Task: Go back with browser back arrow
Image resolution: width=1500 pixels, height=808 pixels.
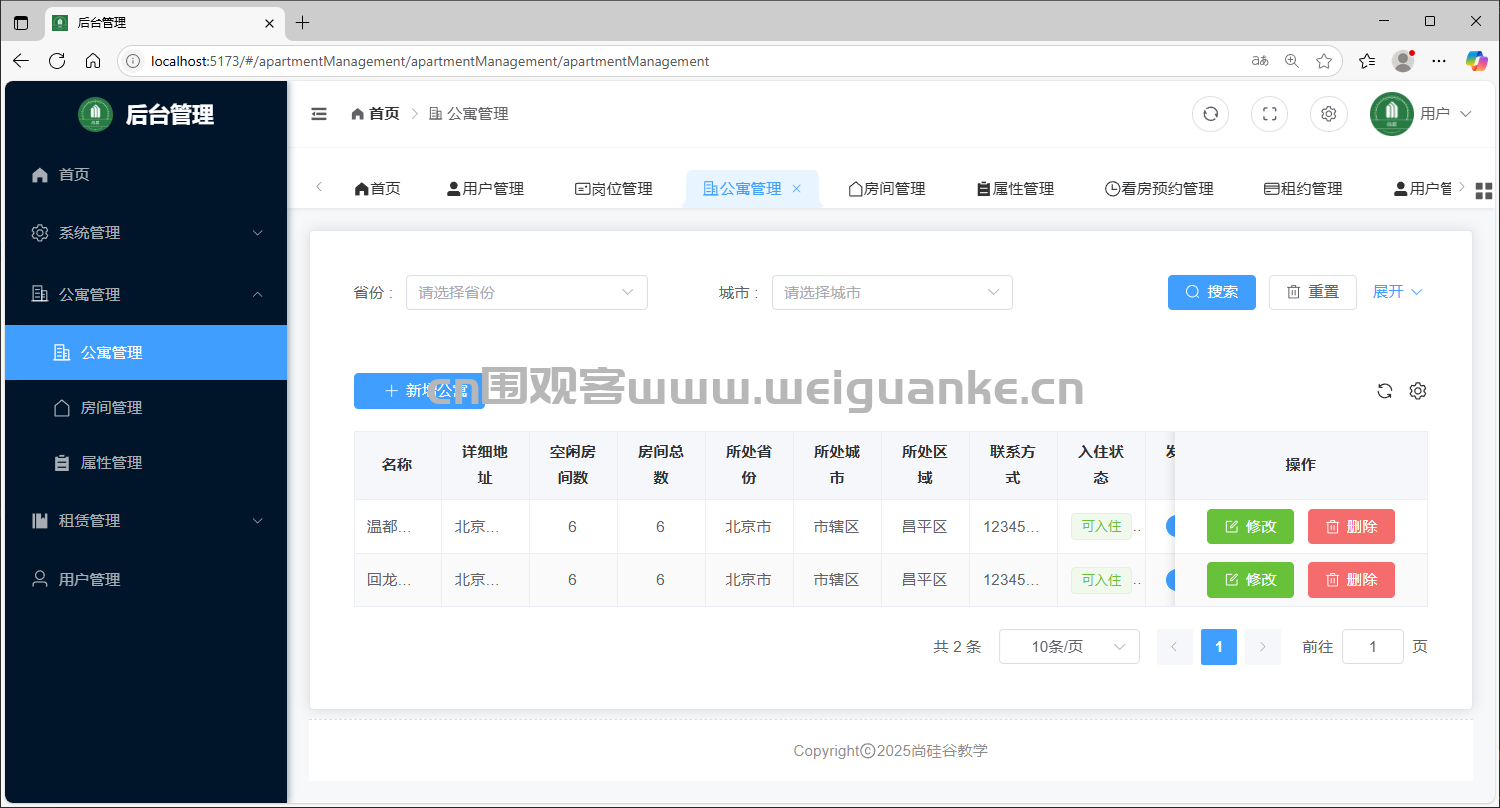Action: tap(21, 61)
